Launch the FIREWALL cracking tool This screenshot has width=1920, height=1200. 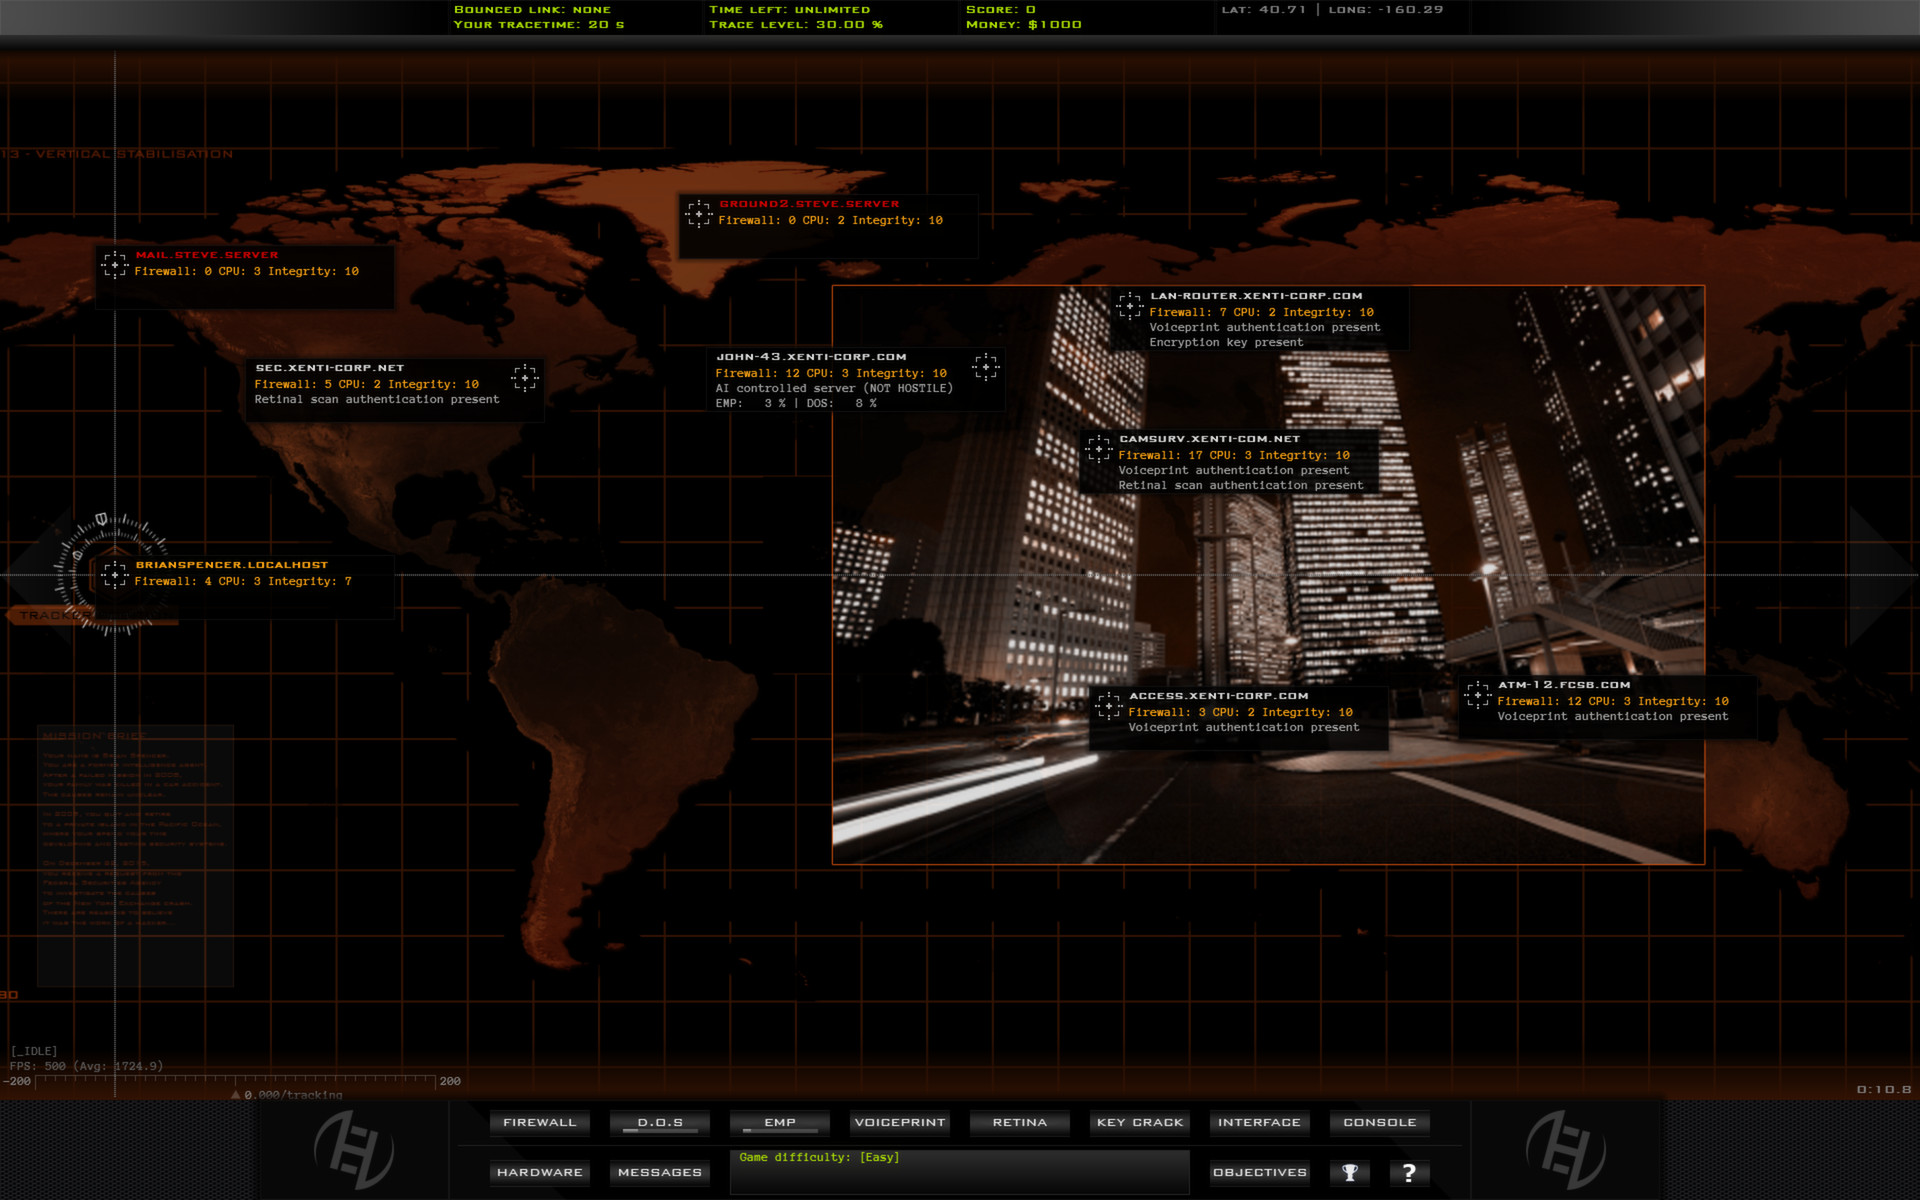539,1122
